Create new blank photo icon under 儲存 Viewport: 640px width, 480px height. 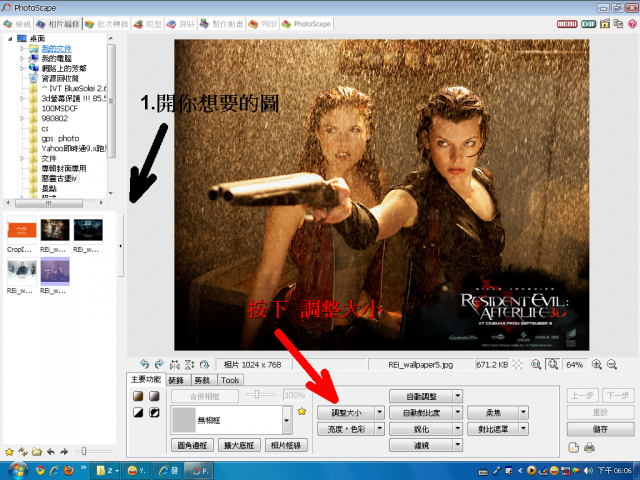coord(574,447)
